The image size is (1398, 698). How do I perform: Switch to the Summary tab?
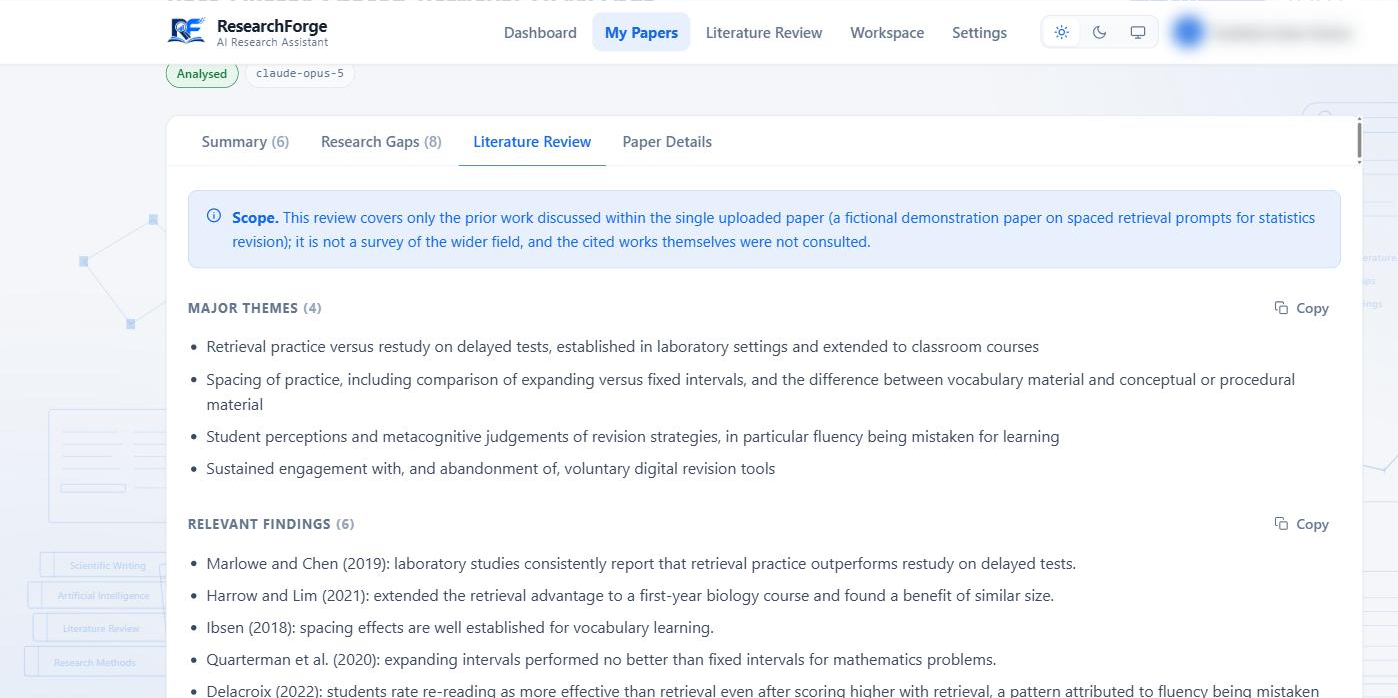(245, 142)
